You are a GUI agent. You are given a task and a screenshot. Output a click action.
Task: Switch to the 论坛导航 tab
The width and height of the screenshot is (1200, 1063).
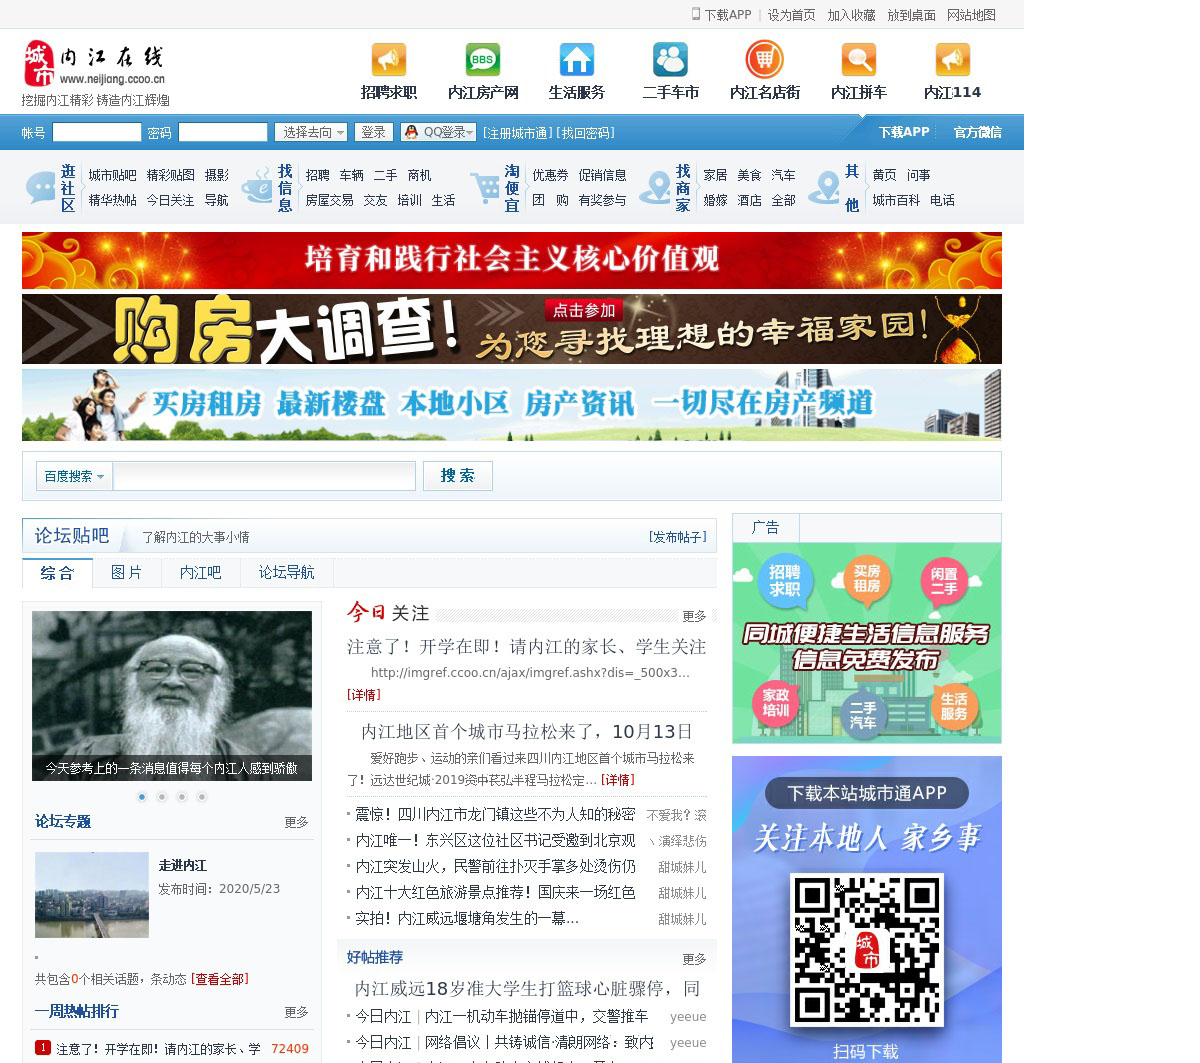pyautogui.click(x=287, y=572)
